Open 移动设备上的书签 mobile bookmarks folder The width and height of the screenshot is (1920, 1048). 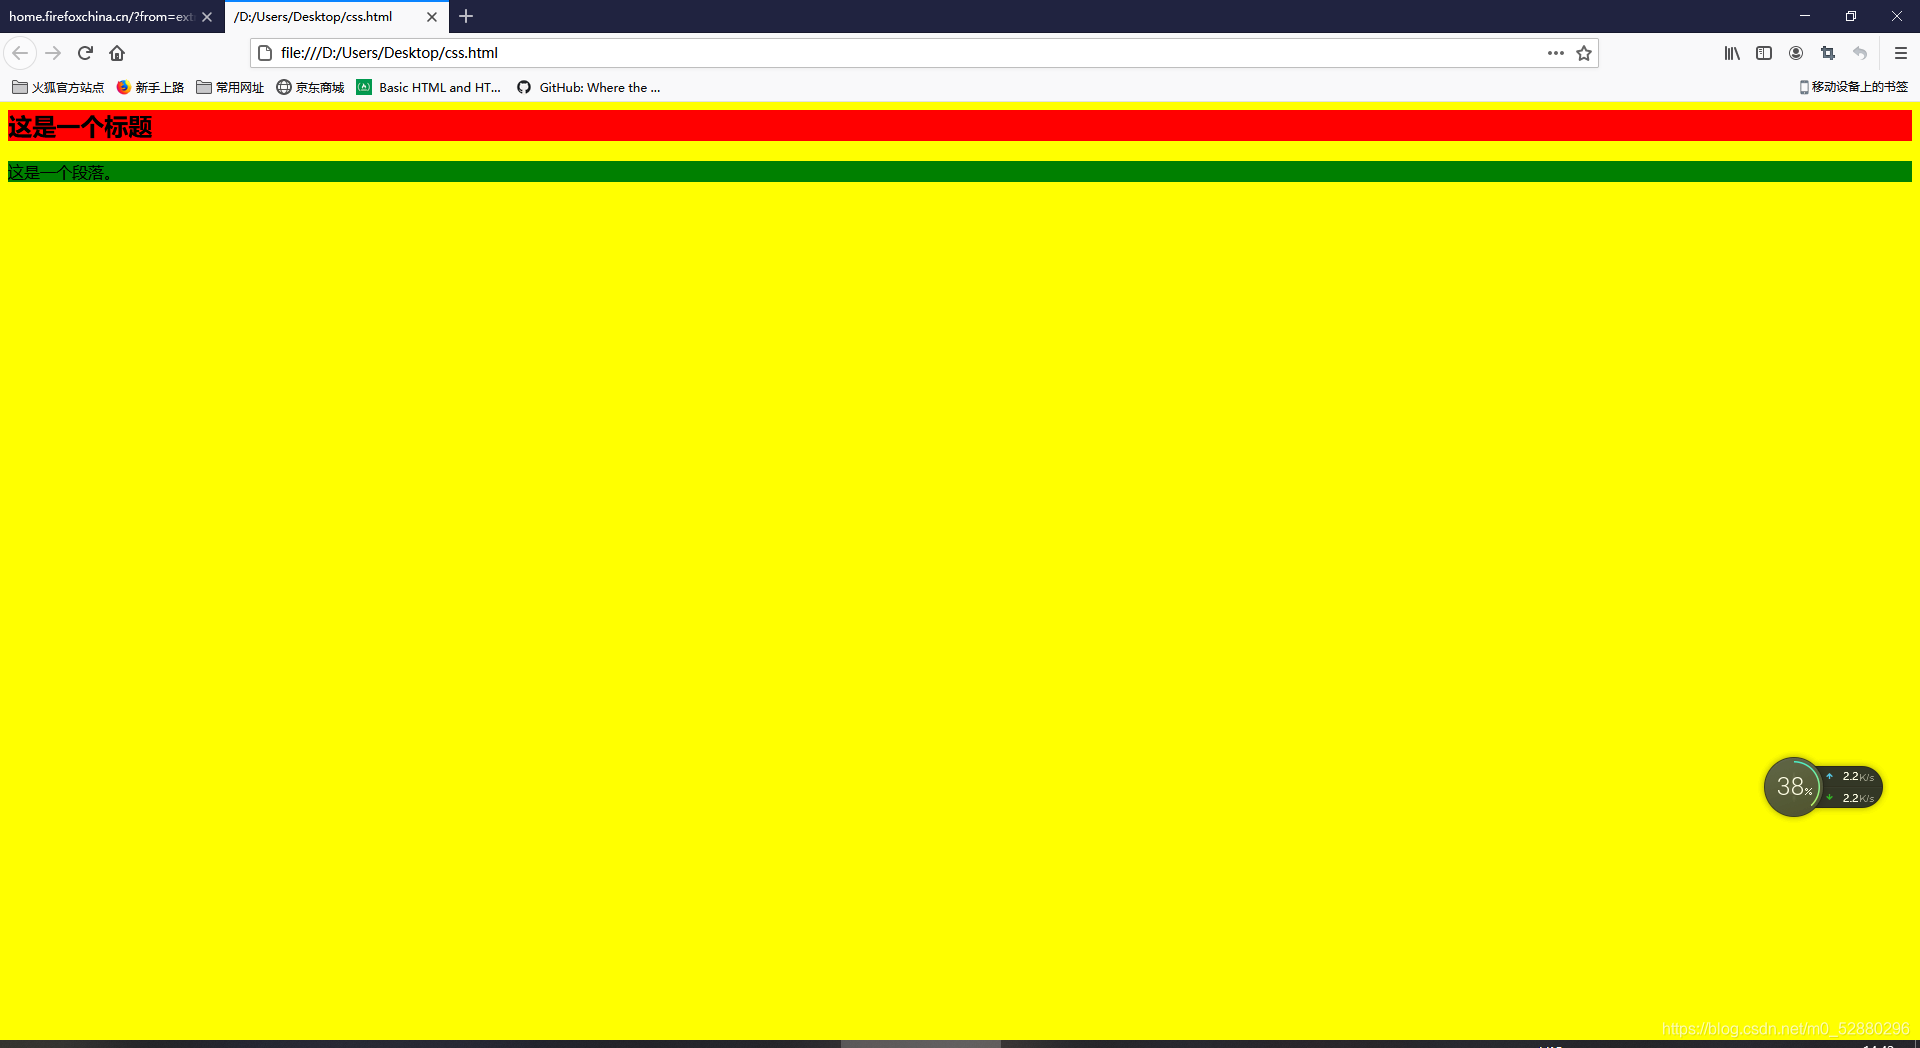coord(1853,87)
